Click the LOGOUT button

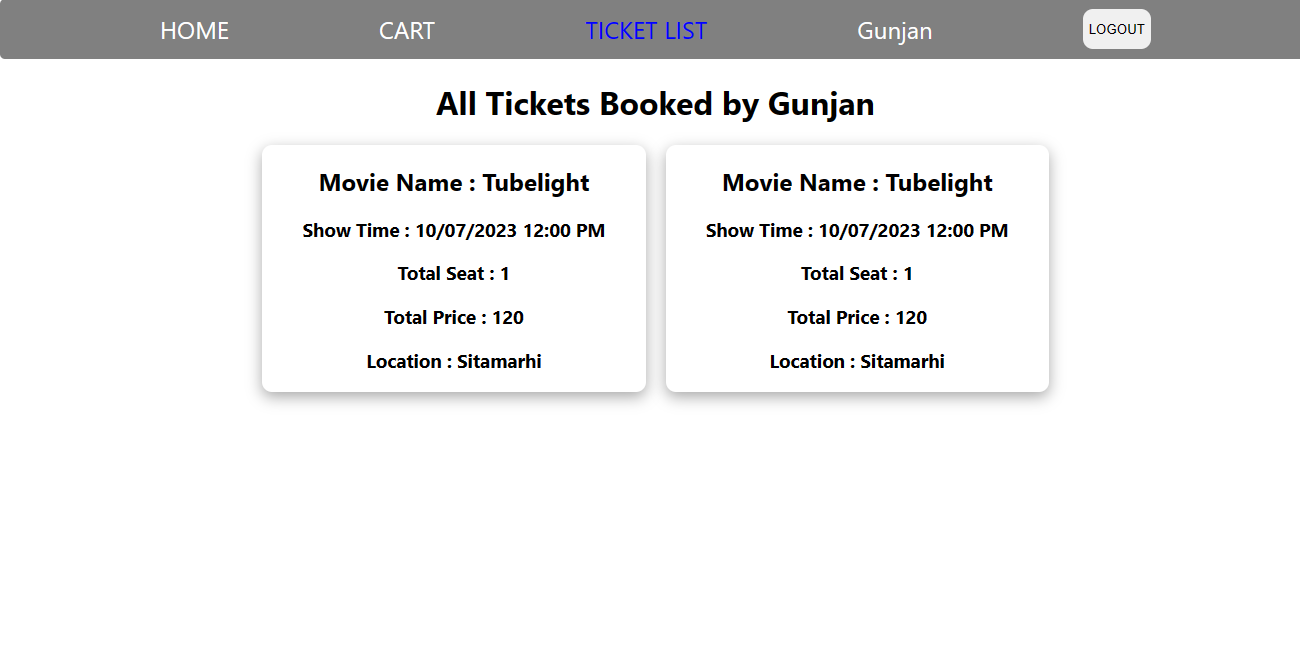[x=1116, y=29]
